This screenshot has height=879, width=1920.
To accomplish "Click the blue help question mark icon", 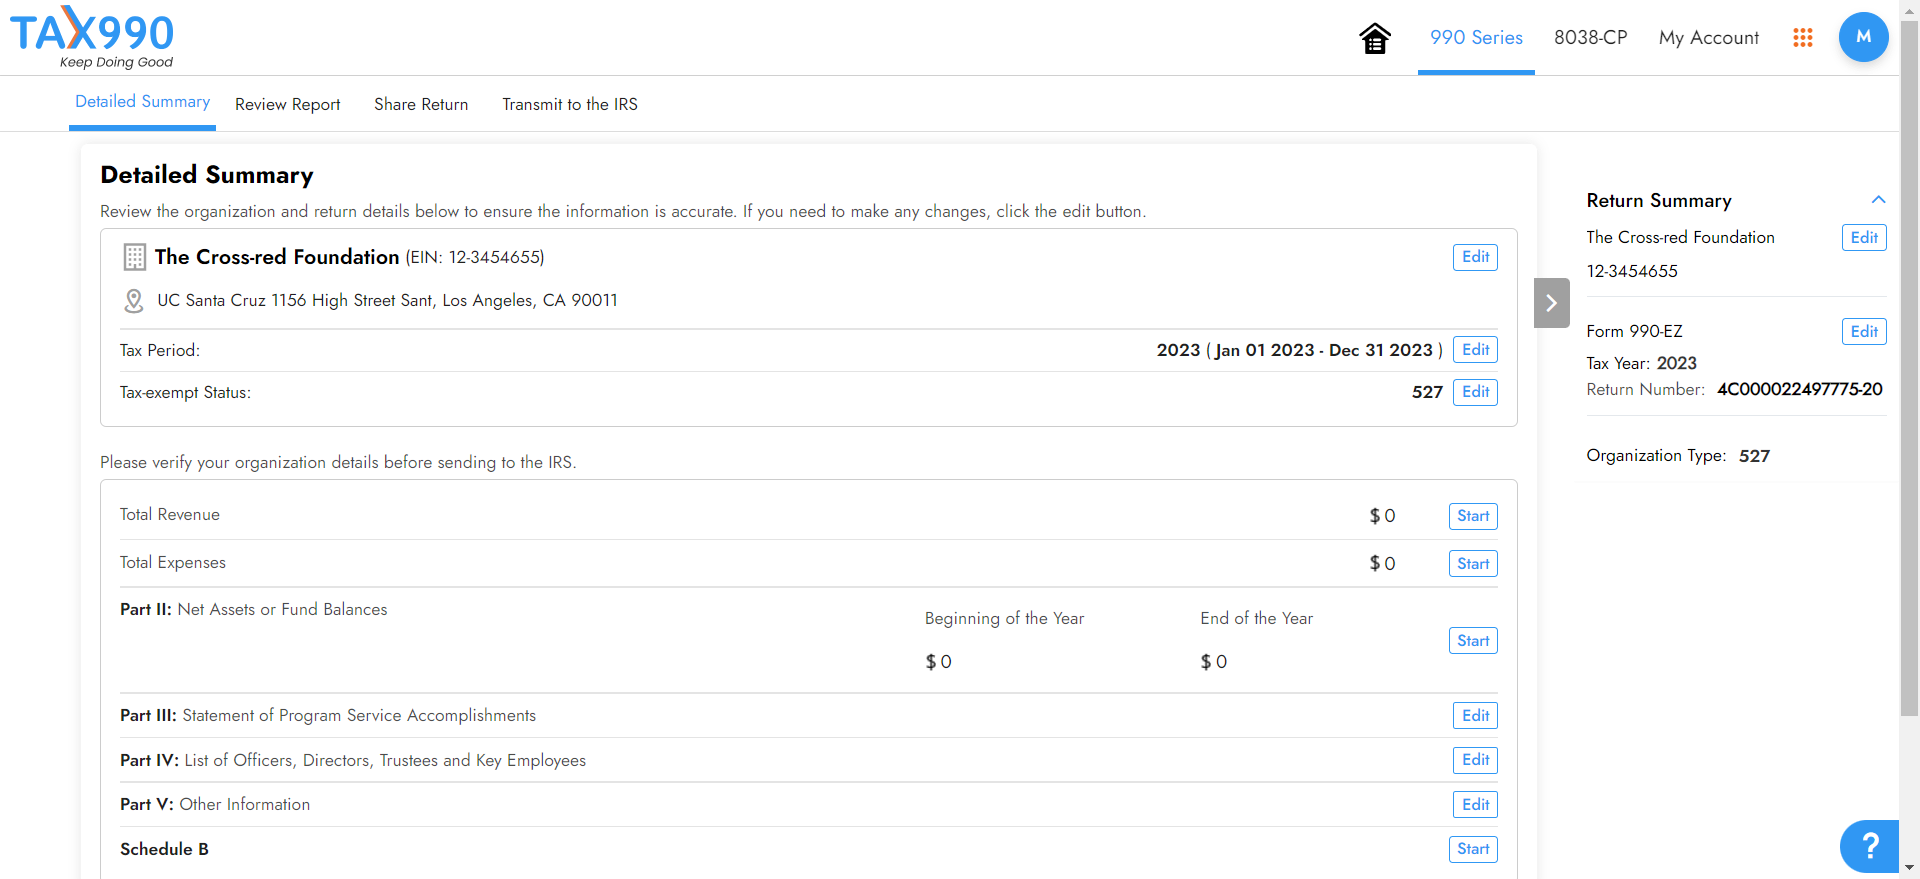I will click(x=1869, y=846).
